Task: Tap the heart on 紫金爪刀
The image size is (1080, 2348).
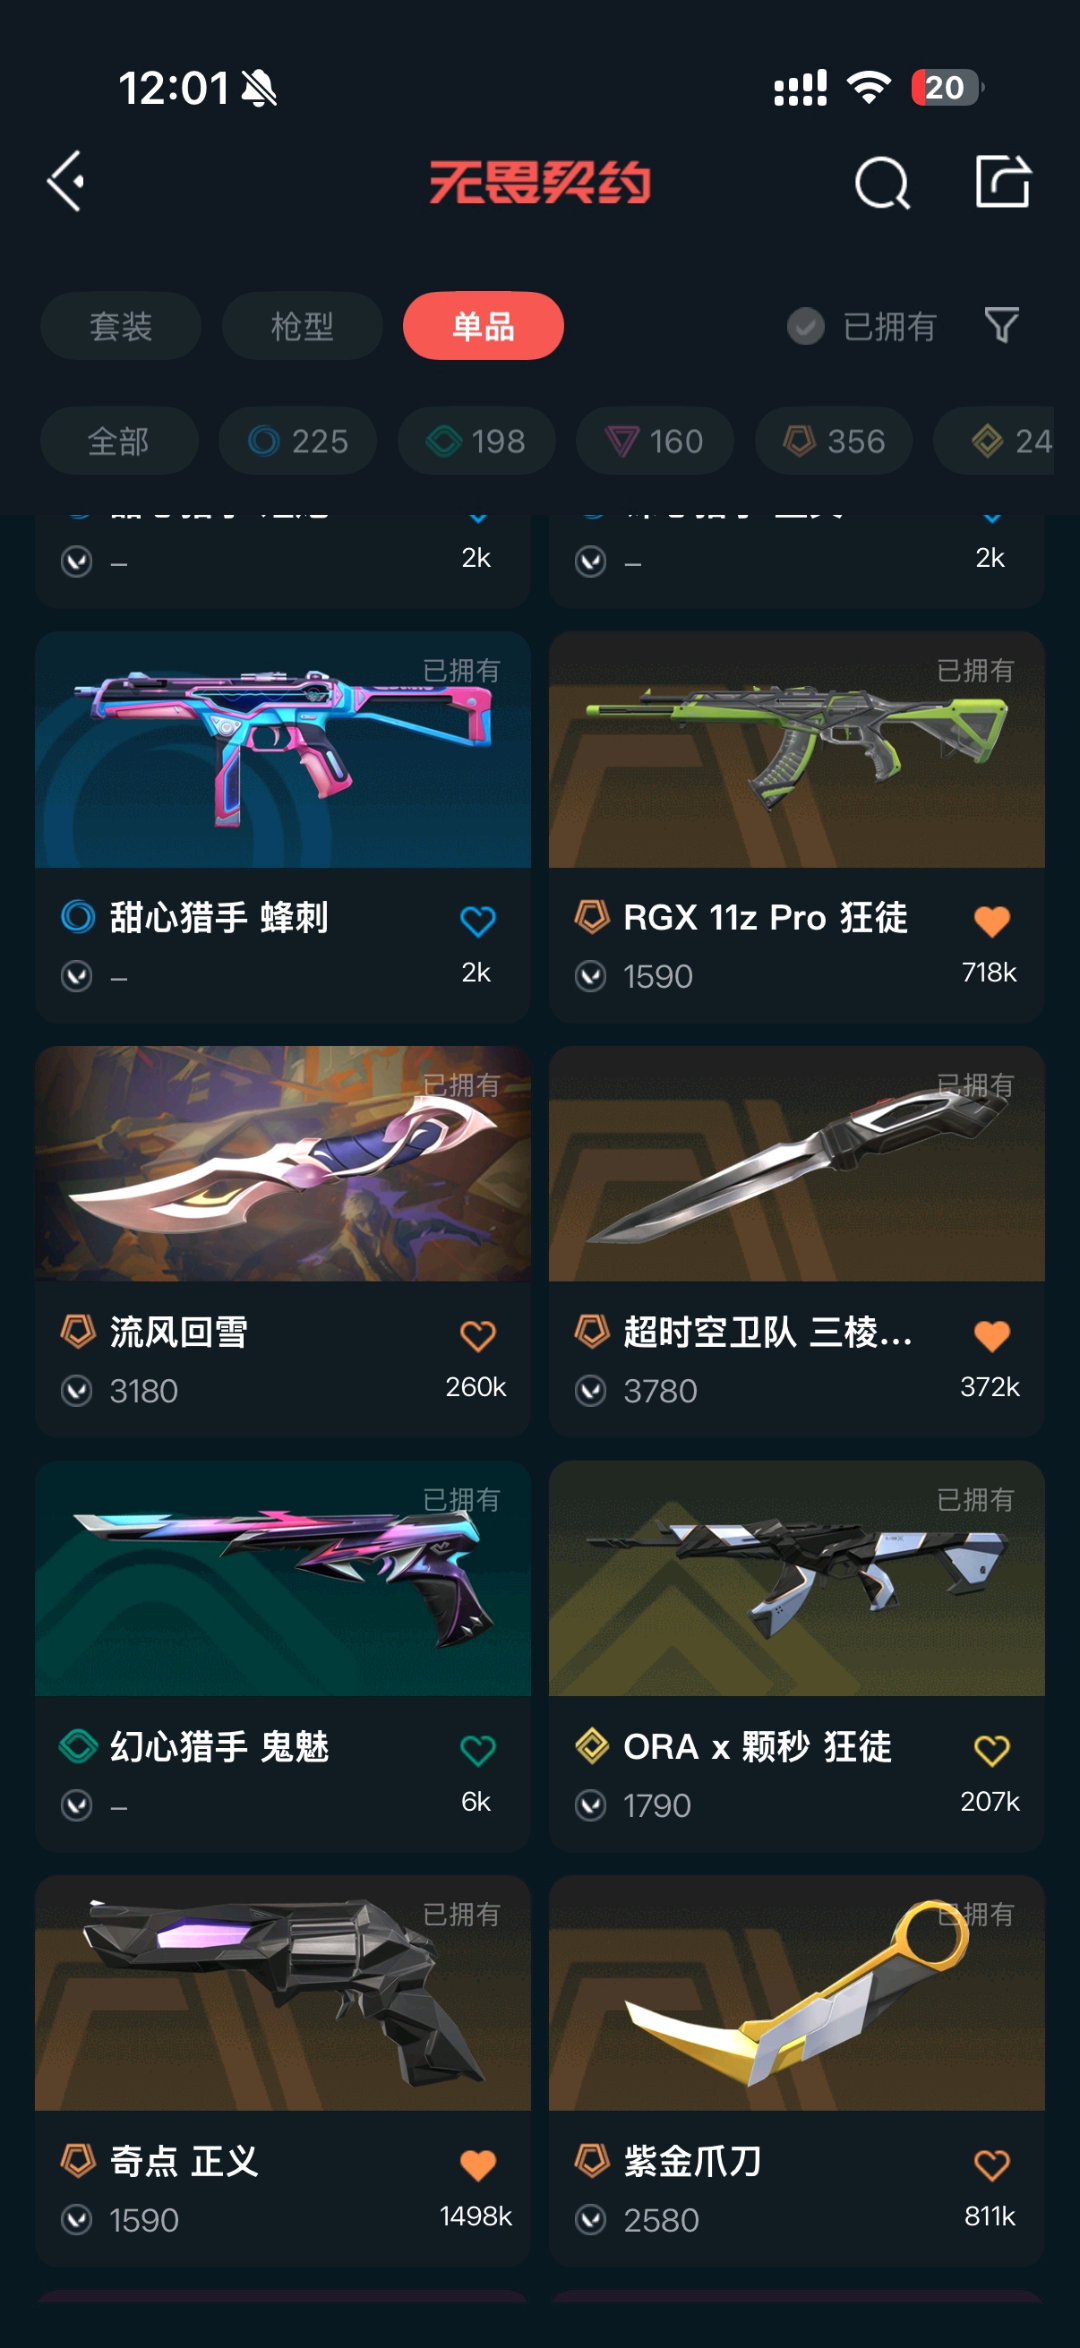Action: [x=991, y=2164]
